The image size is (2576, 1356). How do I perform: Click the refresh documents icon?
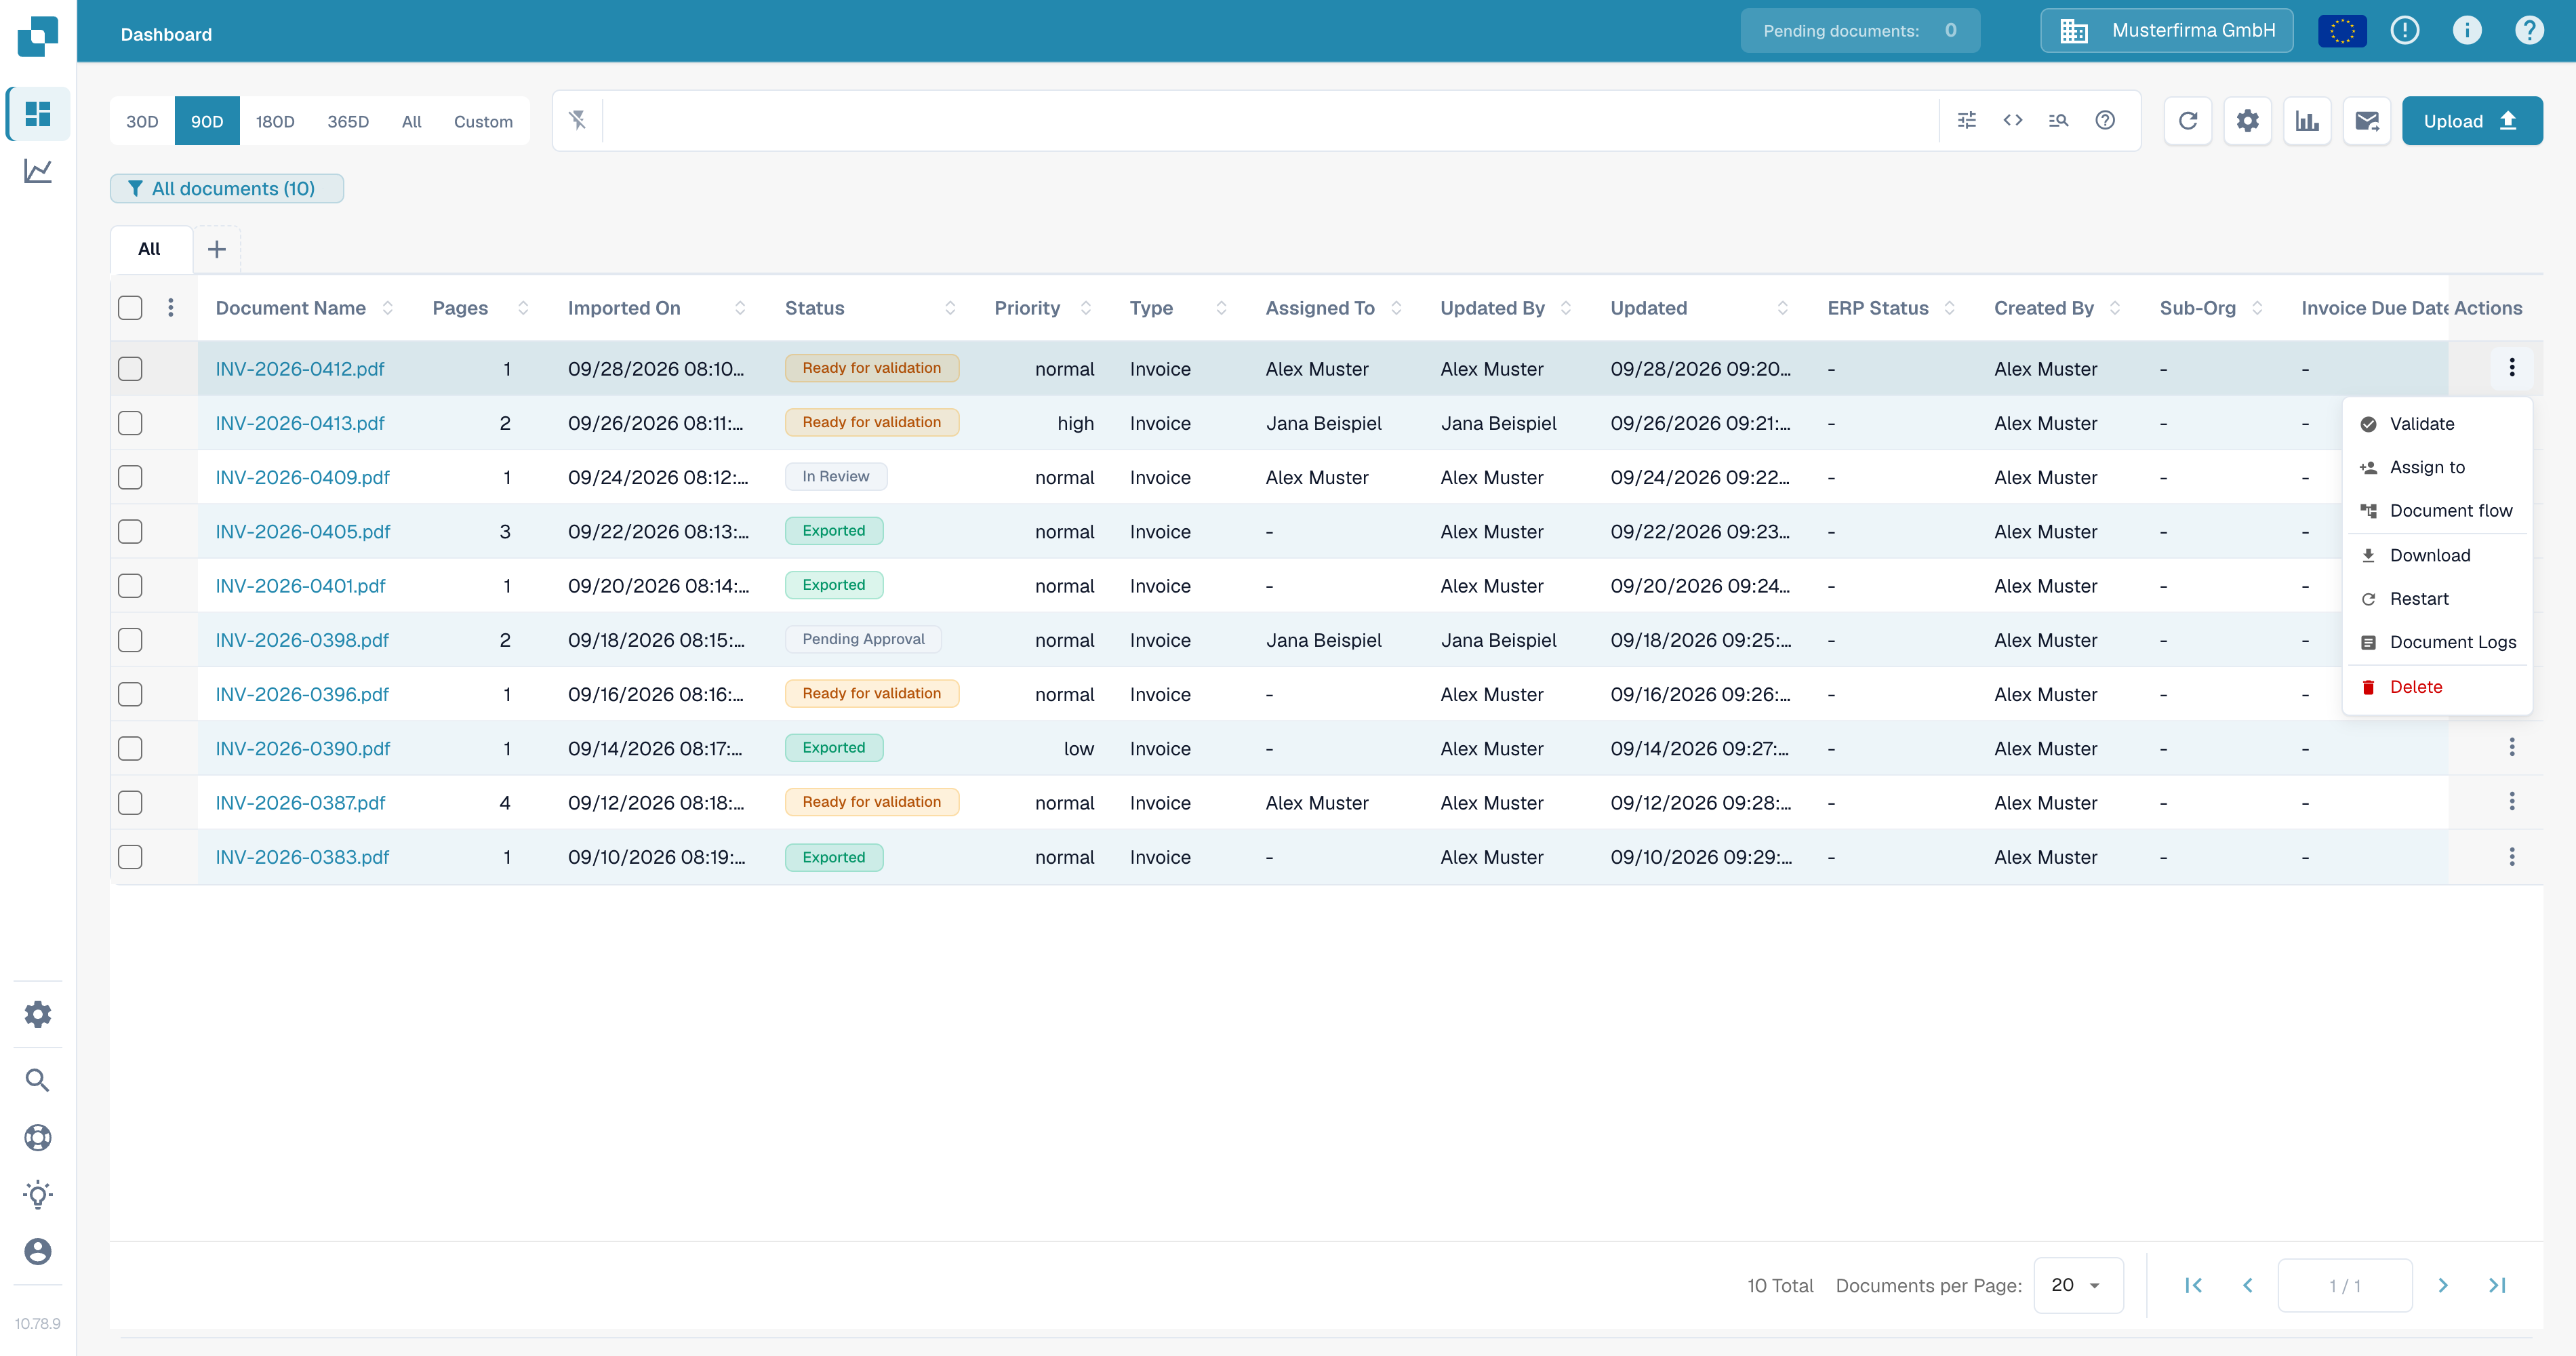(2187, 121)
